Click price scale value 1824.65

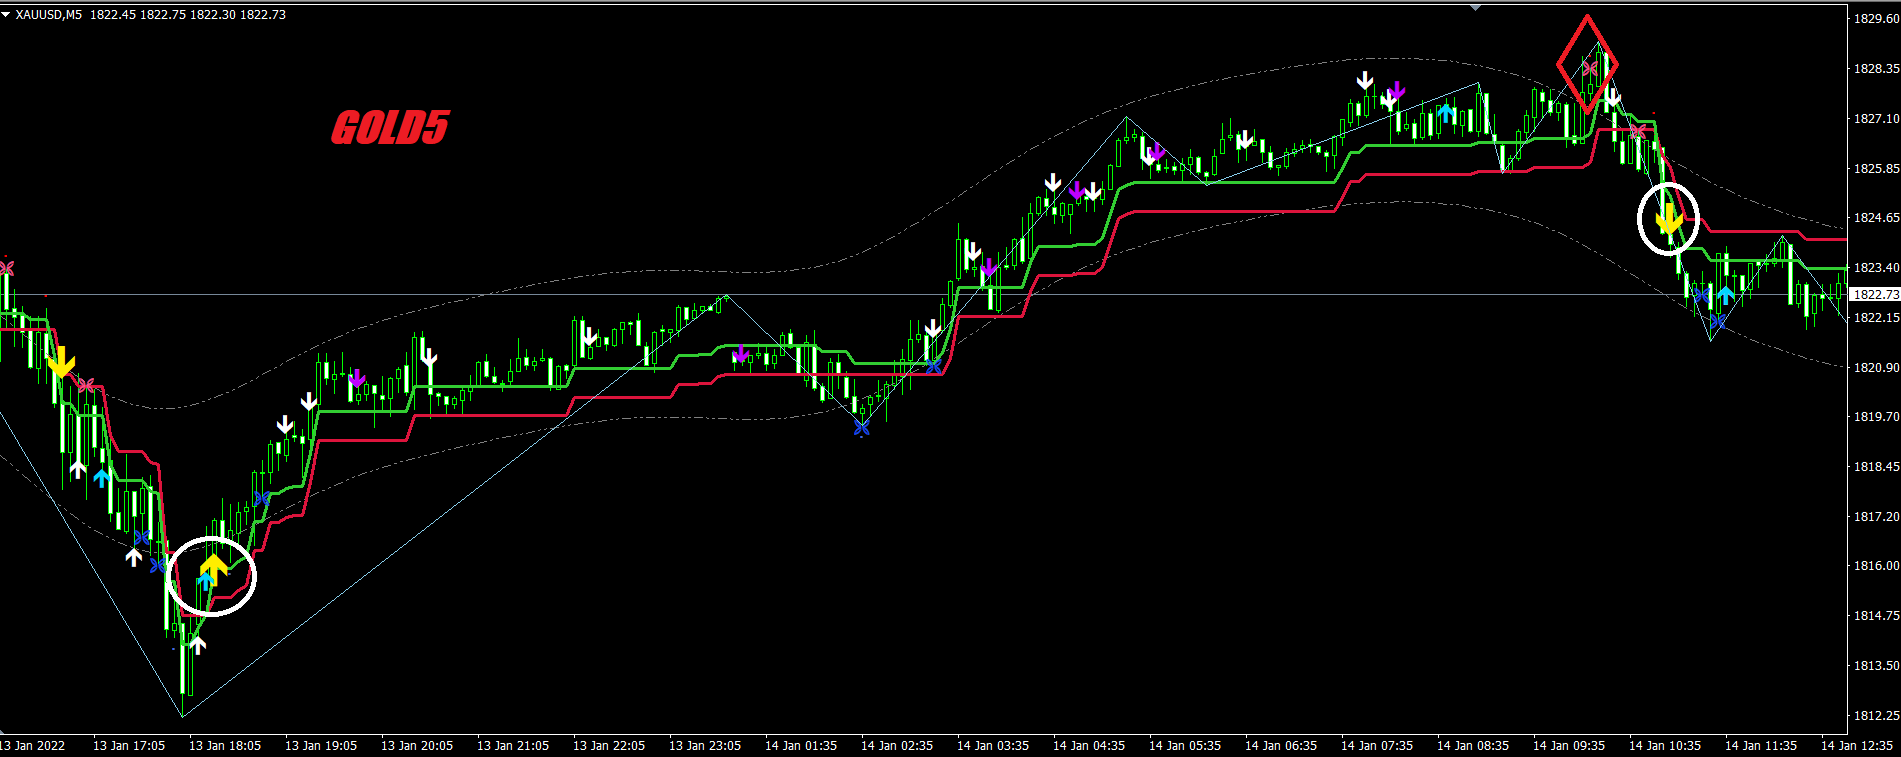(1877, 218)
